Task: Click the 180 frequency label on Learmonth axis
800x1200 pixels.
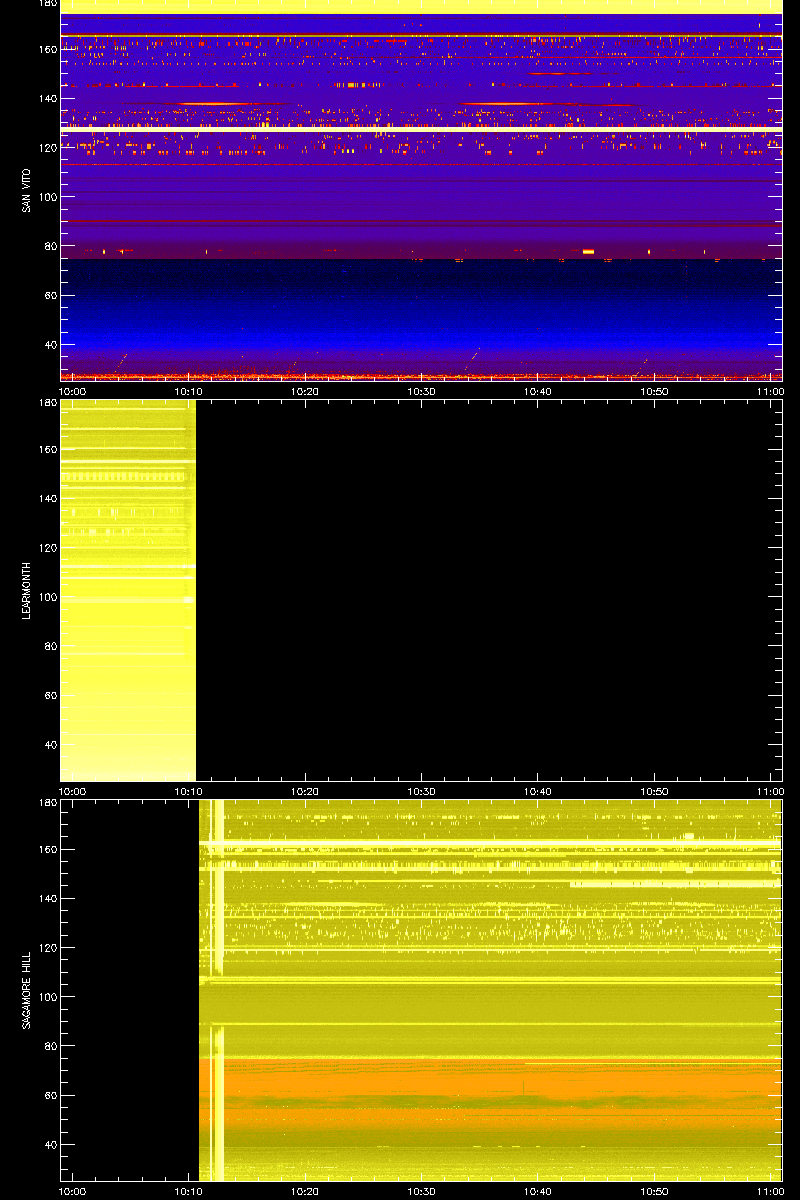Action: click(x=46, y=403)
